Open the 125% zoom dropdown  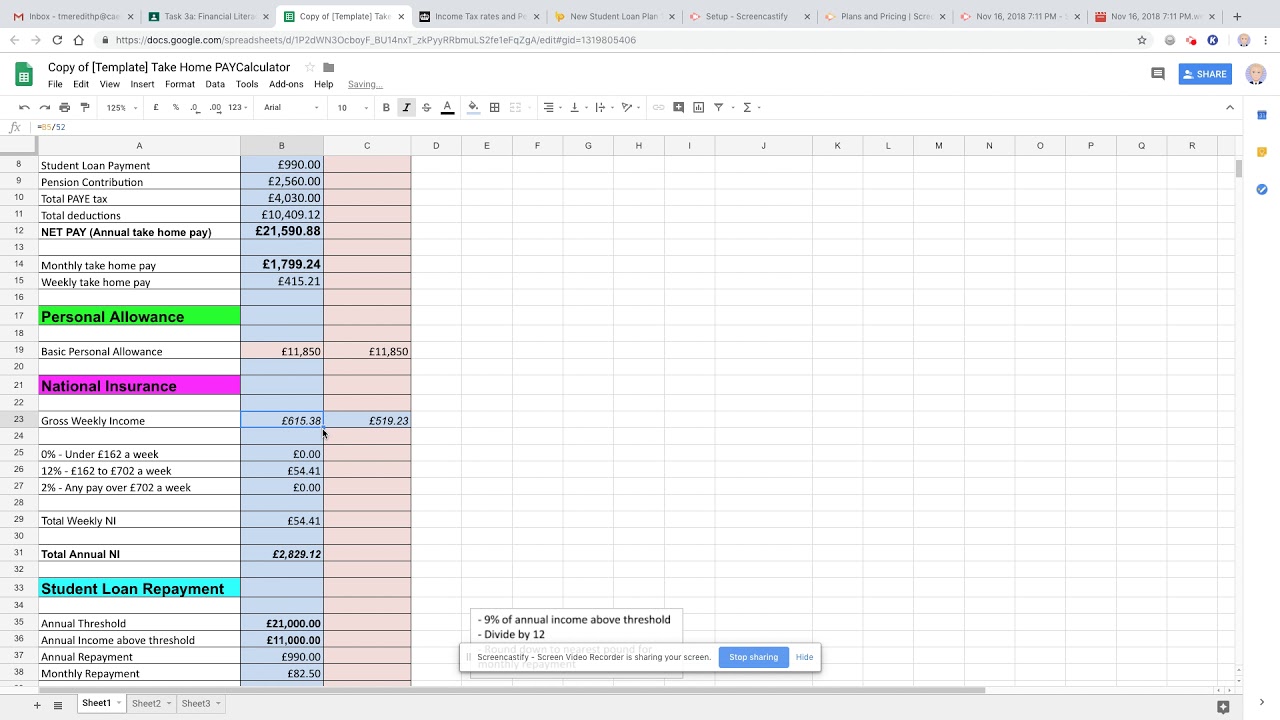(x=122, y=107)
